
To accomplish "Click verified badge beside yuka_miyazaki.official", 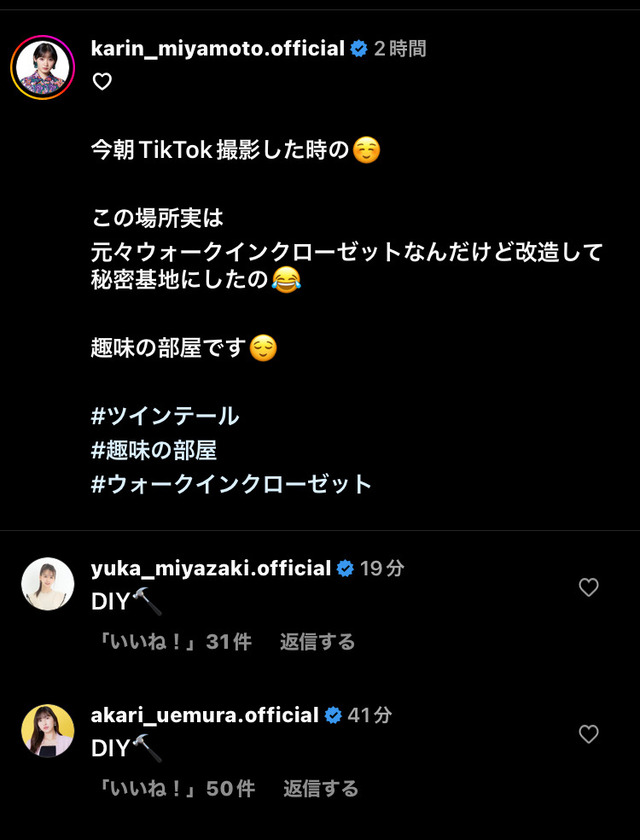I will (x=345, y=569).
